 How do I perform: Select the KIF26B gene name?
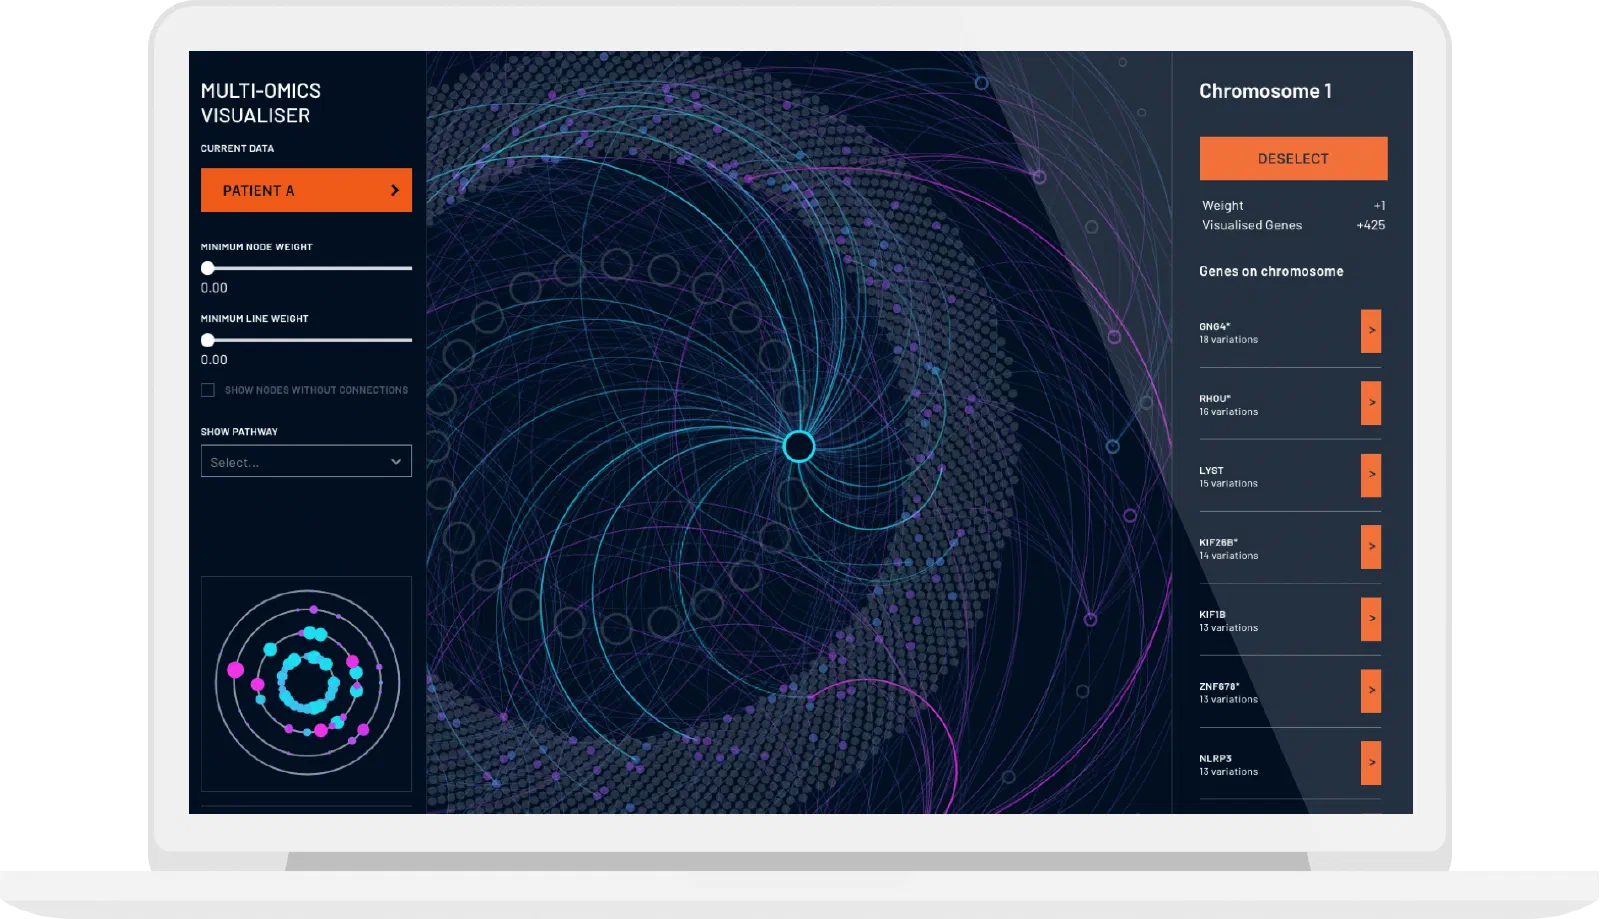(1218, 543)
